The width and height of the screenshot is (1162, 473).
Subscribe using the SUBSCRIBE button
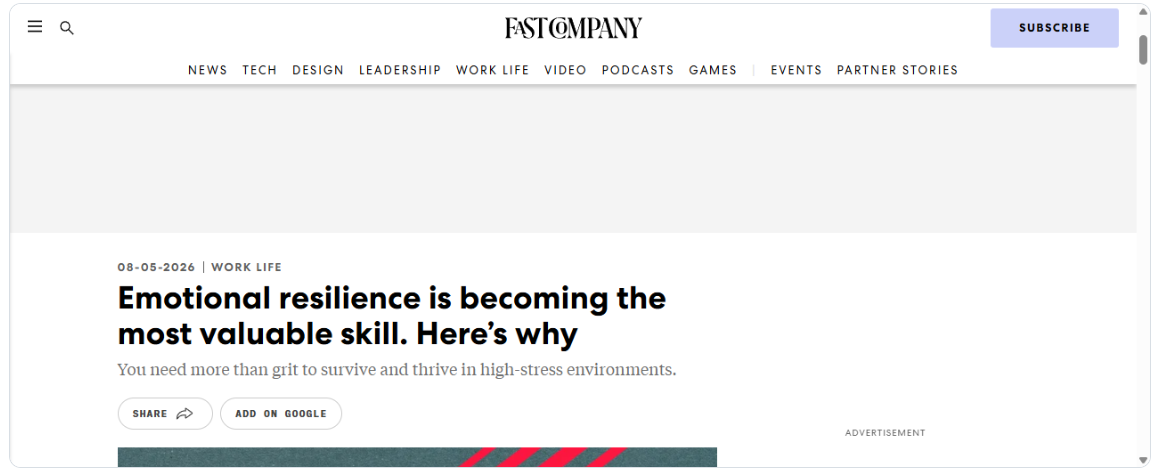click(x=1054, y=28)
